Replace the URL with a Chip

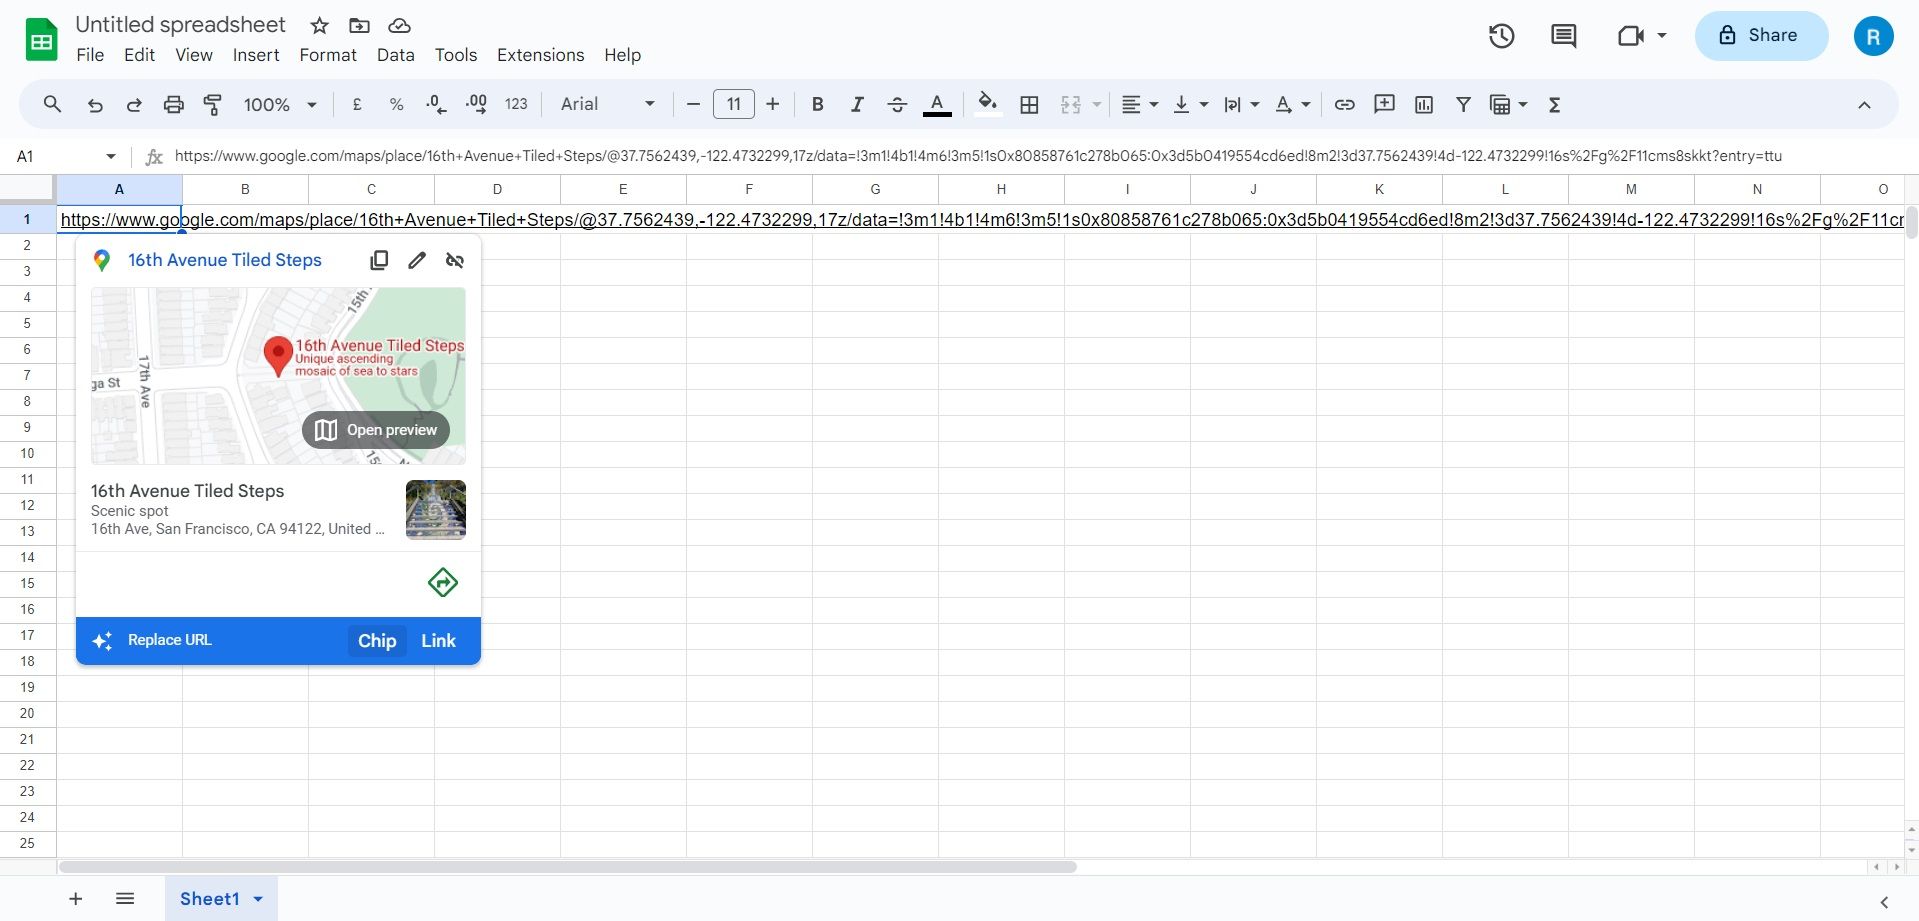(376, 640)
